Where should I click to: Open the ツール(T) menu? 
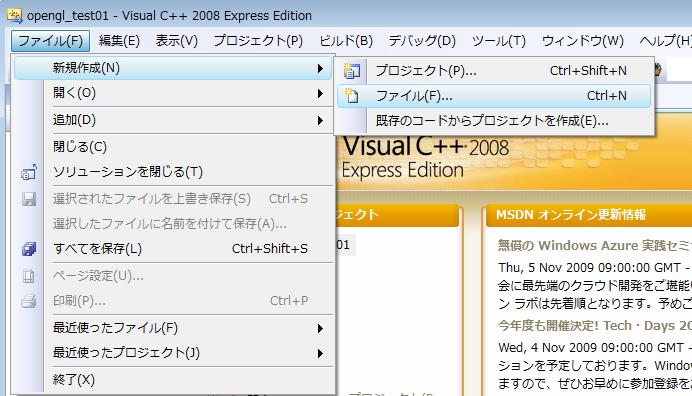click(499, 41)
